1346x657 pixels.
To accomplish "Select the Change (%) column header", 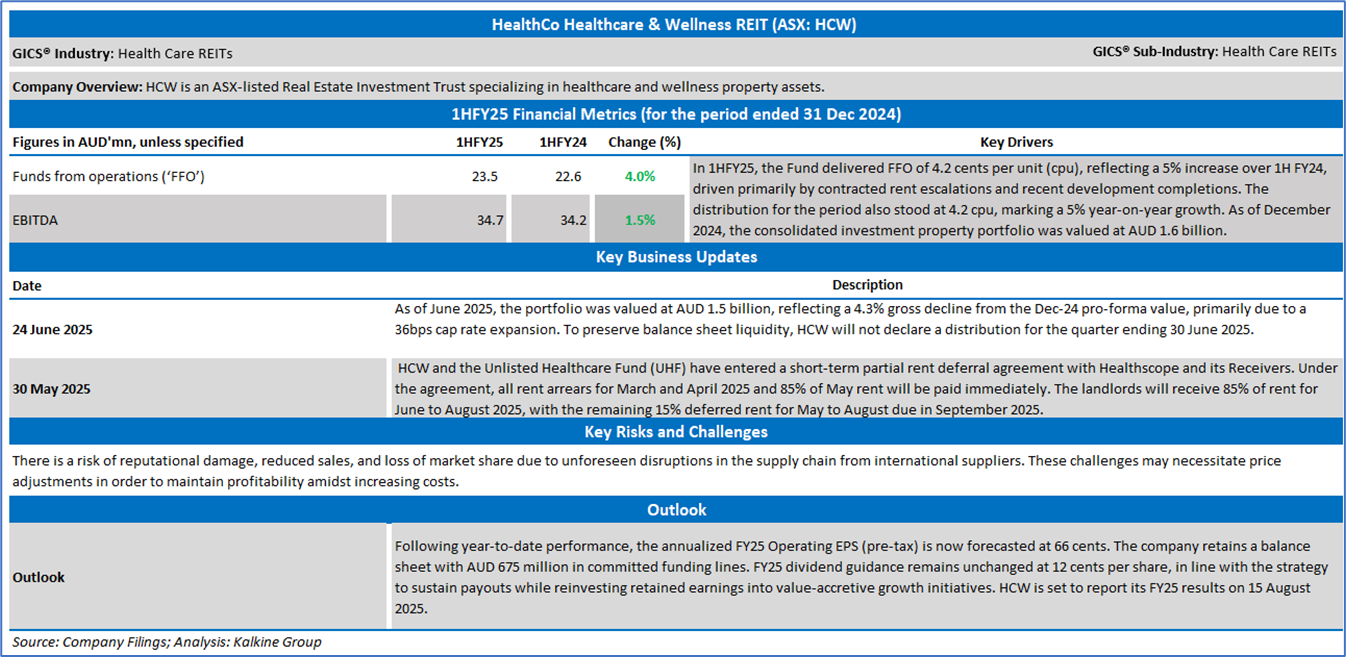I will [644, 142].
